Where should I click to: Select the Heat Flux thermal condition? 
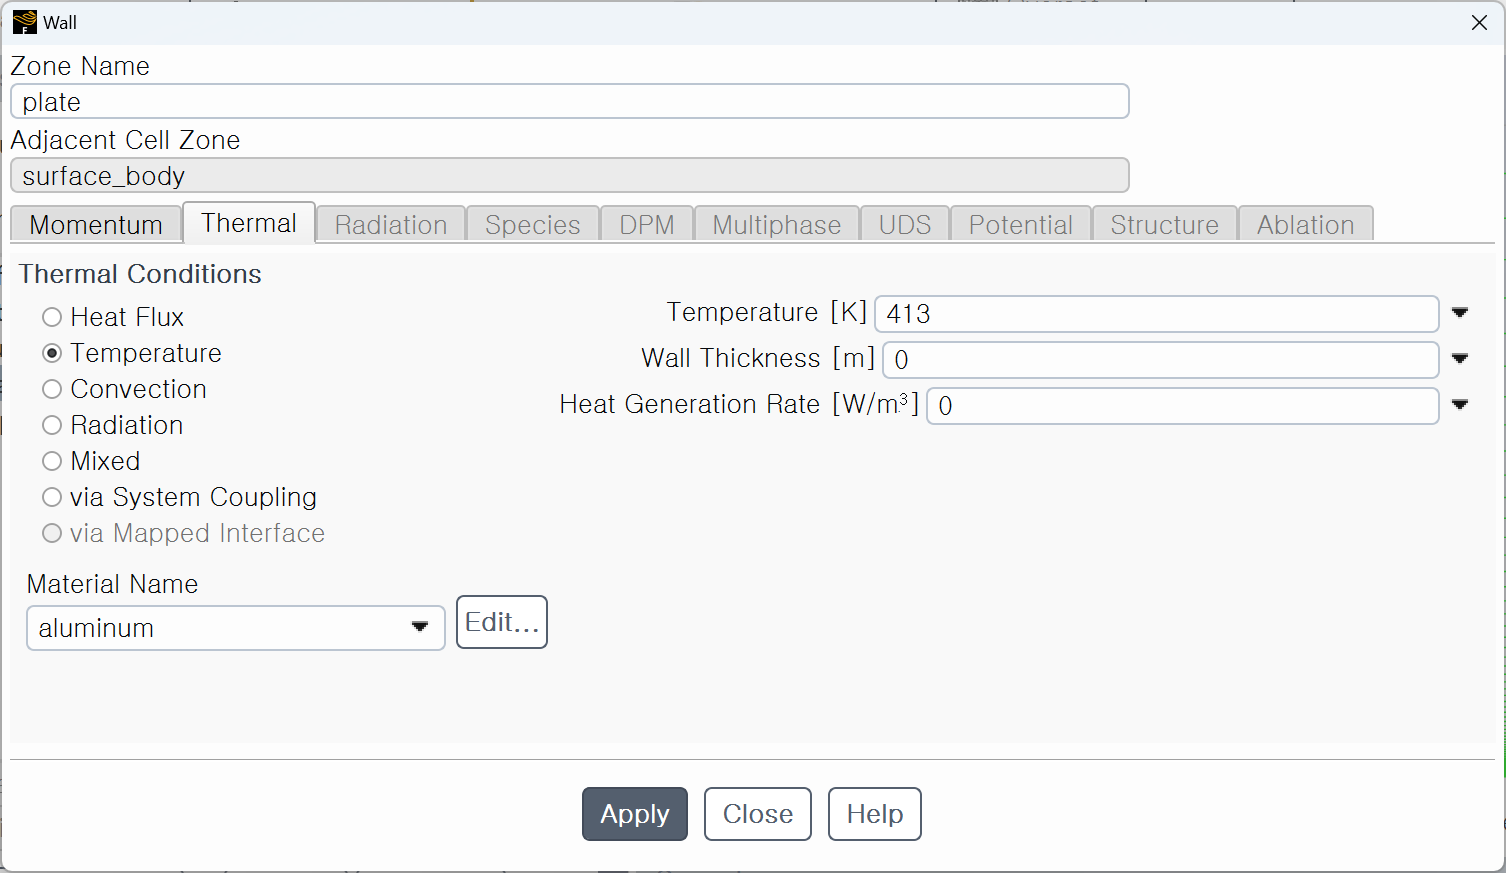click(113, 317)
